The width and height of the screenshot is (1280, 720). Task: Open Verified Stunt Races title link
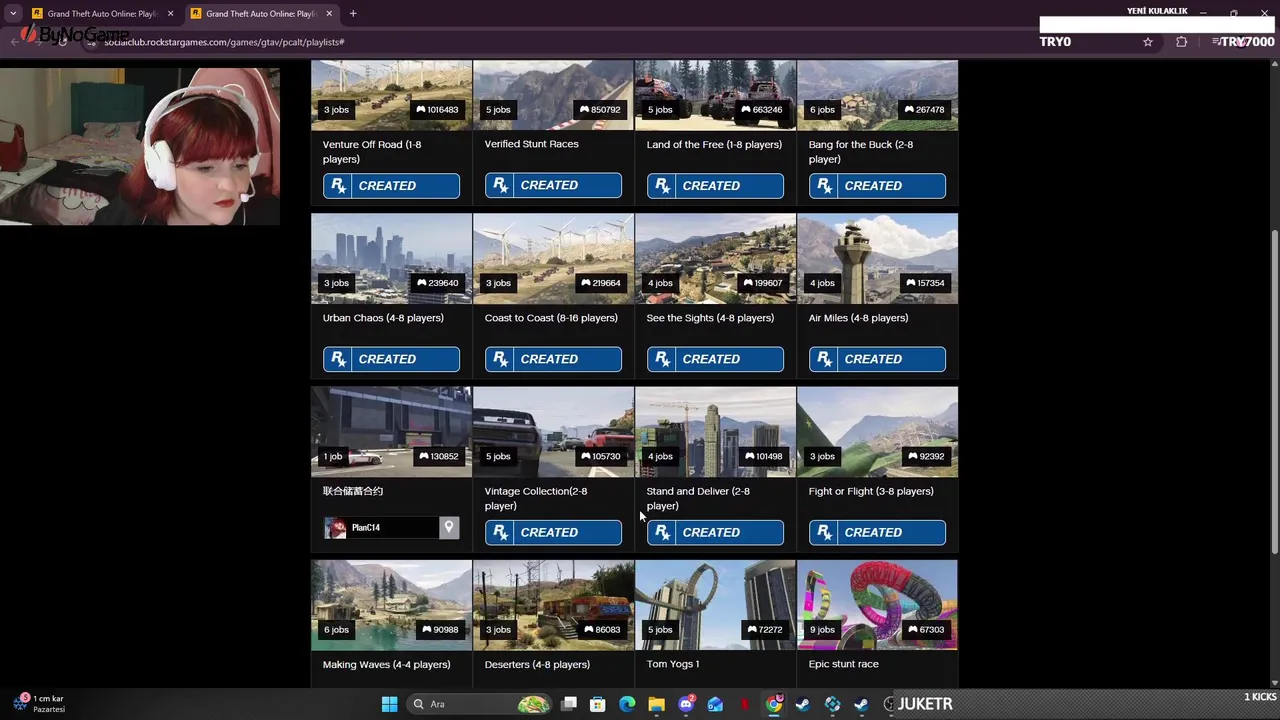pos(531,144)
